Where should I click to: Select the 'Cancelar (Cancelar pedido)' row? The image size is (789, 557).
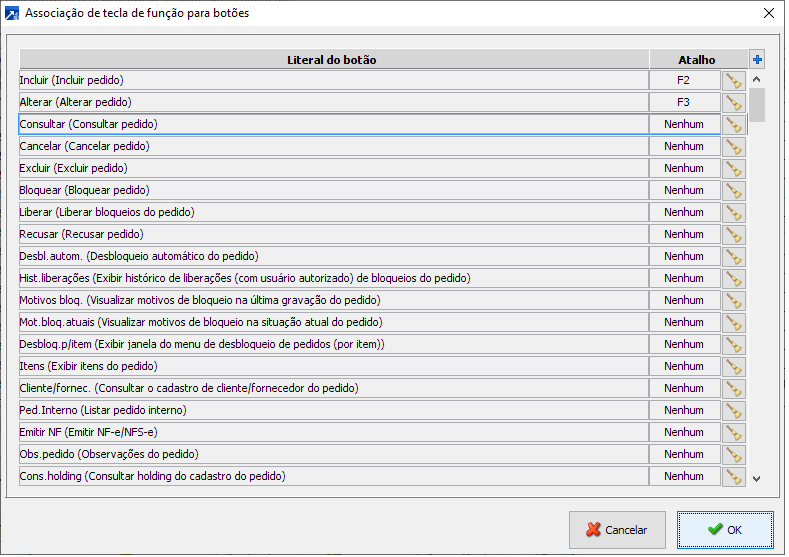pos(334,146)
